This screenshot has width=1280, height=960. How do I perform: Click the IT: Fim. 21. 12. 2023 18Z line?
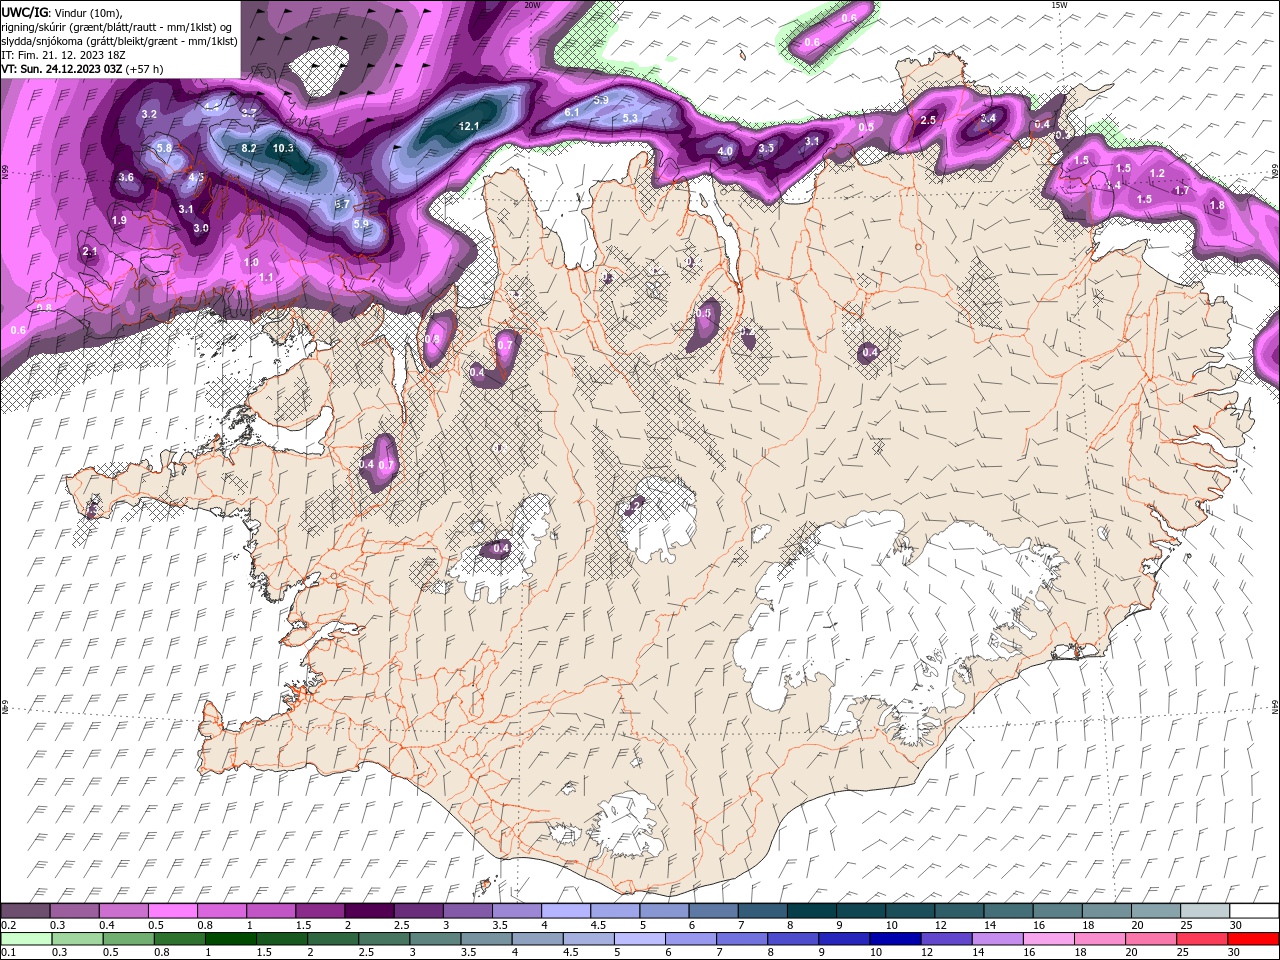click(66, 55)
